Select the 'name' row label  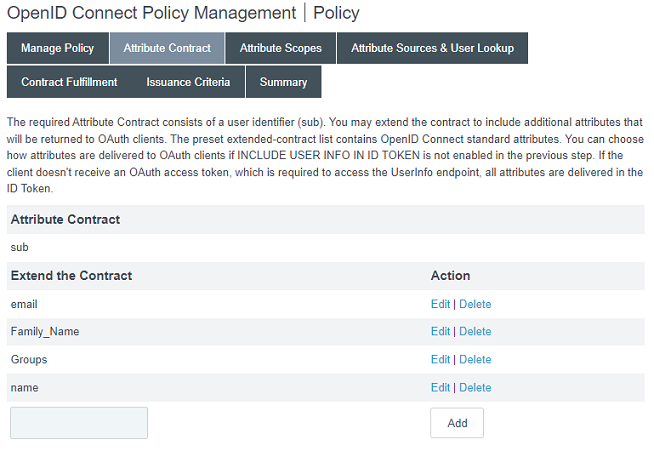[25, 388]
